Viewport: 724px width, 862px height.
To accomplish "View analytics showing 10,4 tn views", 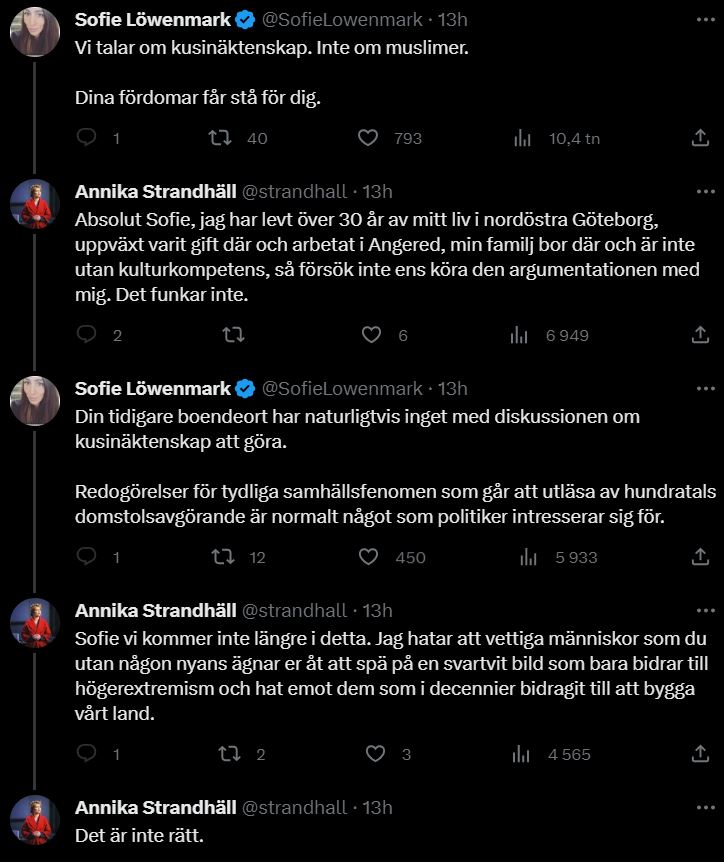I will point(520,139).
